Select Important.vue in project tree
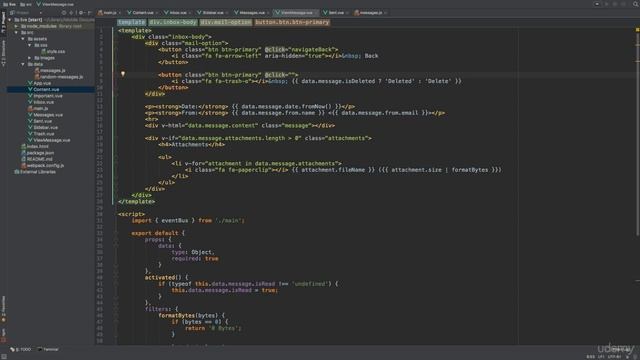The image size is (640, 360). tap(45, 96)
